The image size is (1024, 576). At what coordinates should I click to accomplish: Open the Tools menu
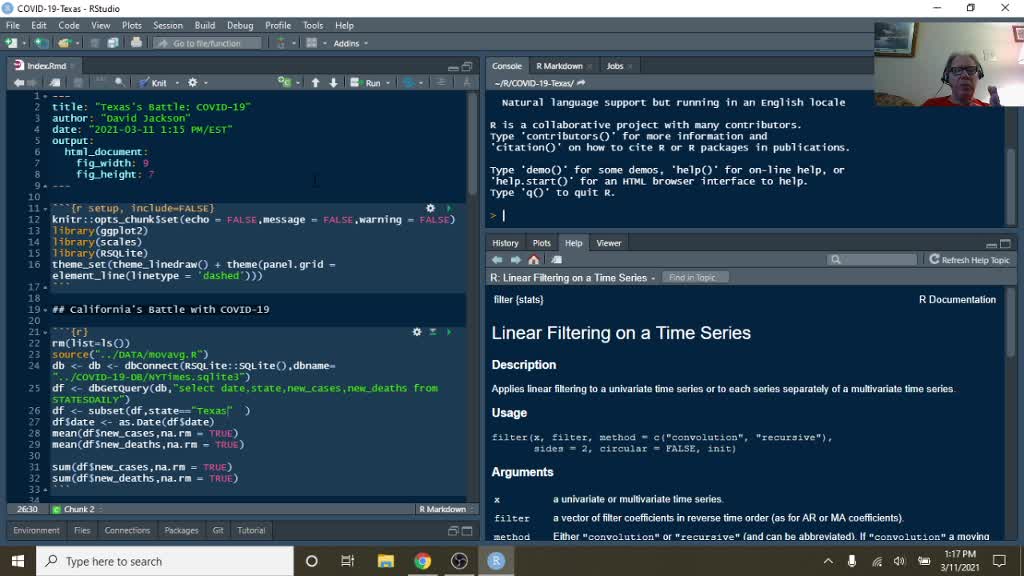tap(313, 25)
